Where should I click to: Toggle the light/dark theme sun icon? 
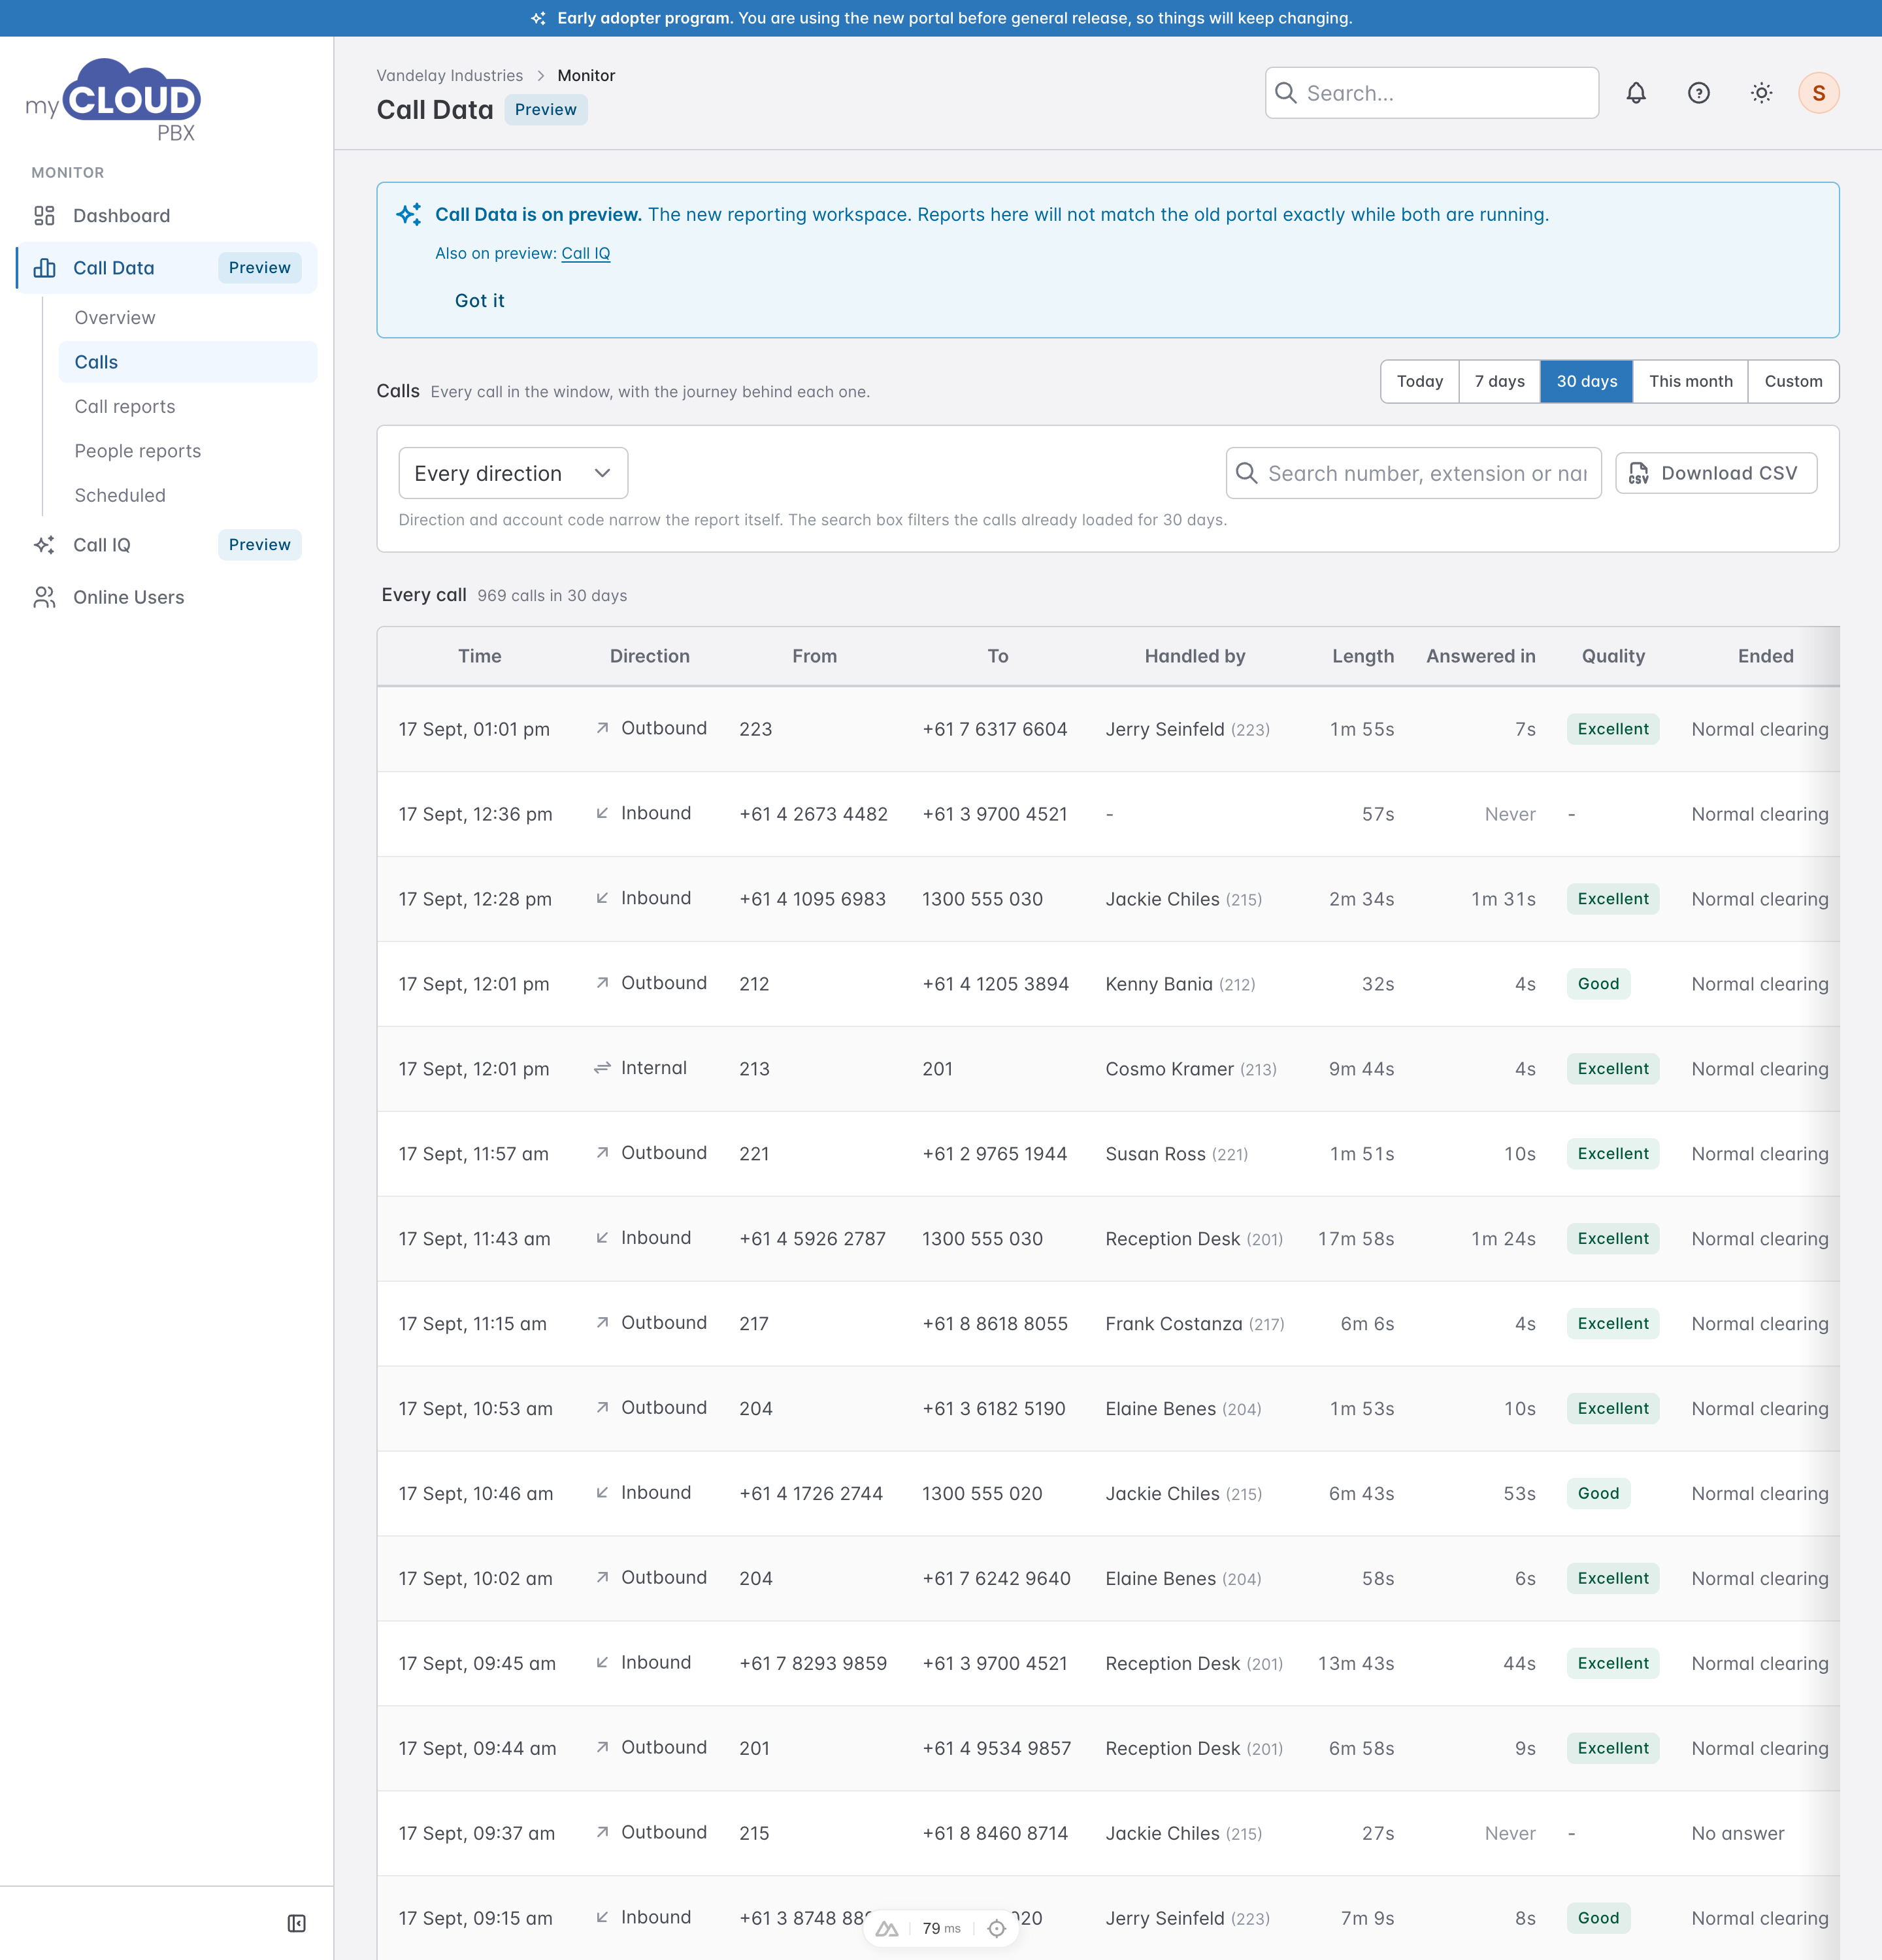coord(1762,93)
